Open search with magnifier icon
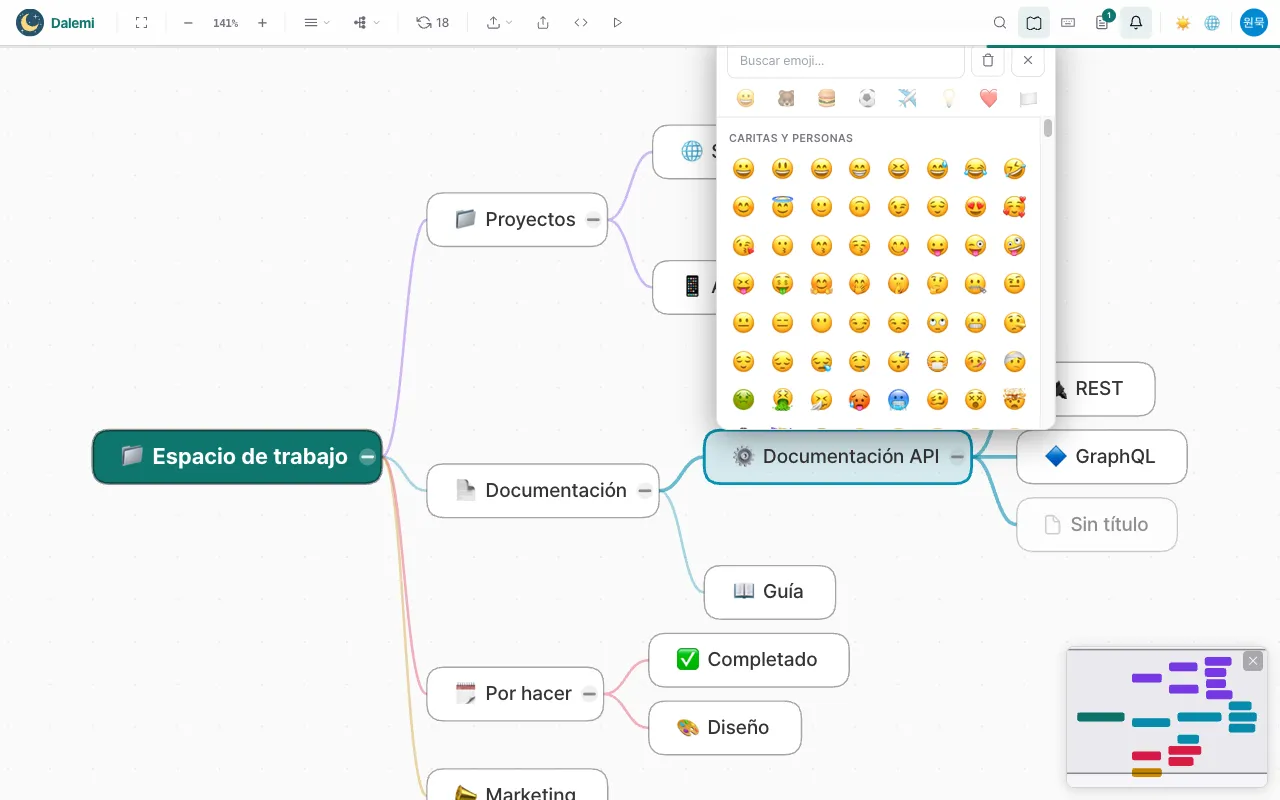1280x800 pixels. click(1000, 22)
